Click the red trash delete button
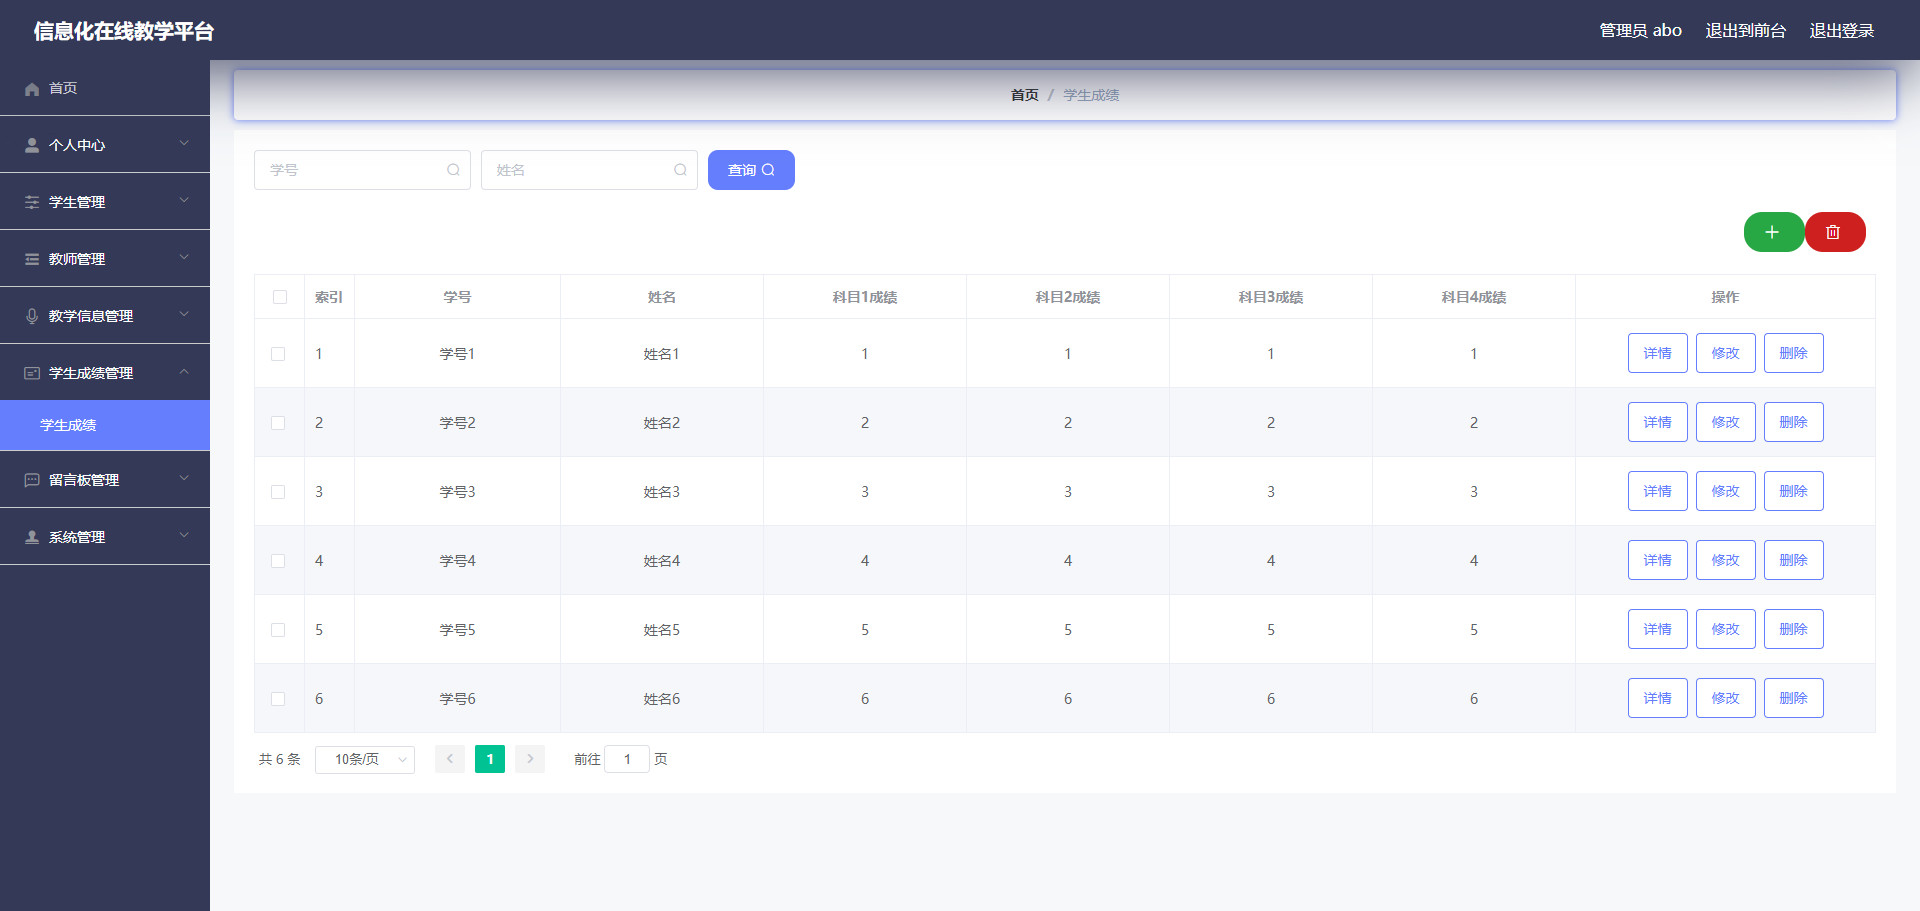 point(1835,232)
